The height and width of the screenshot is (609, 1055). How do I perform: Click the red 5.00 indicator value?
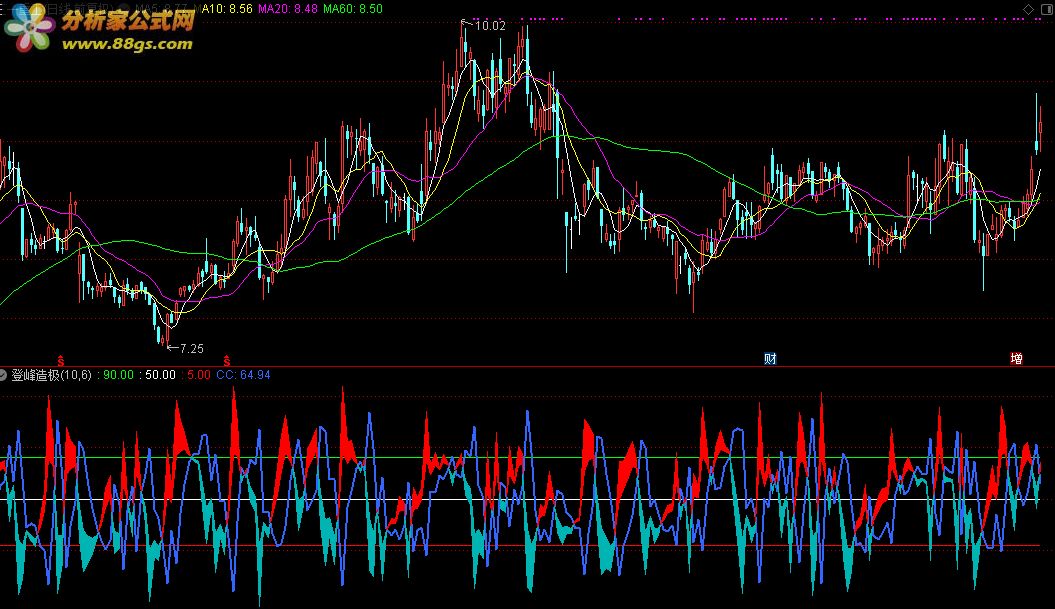click(198, 375)
